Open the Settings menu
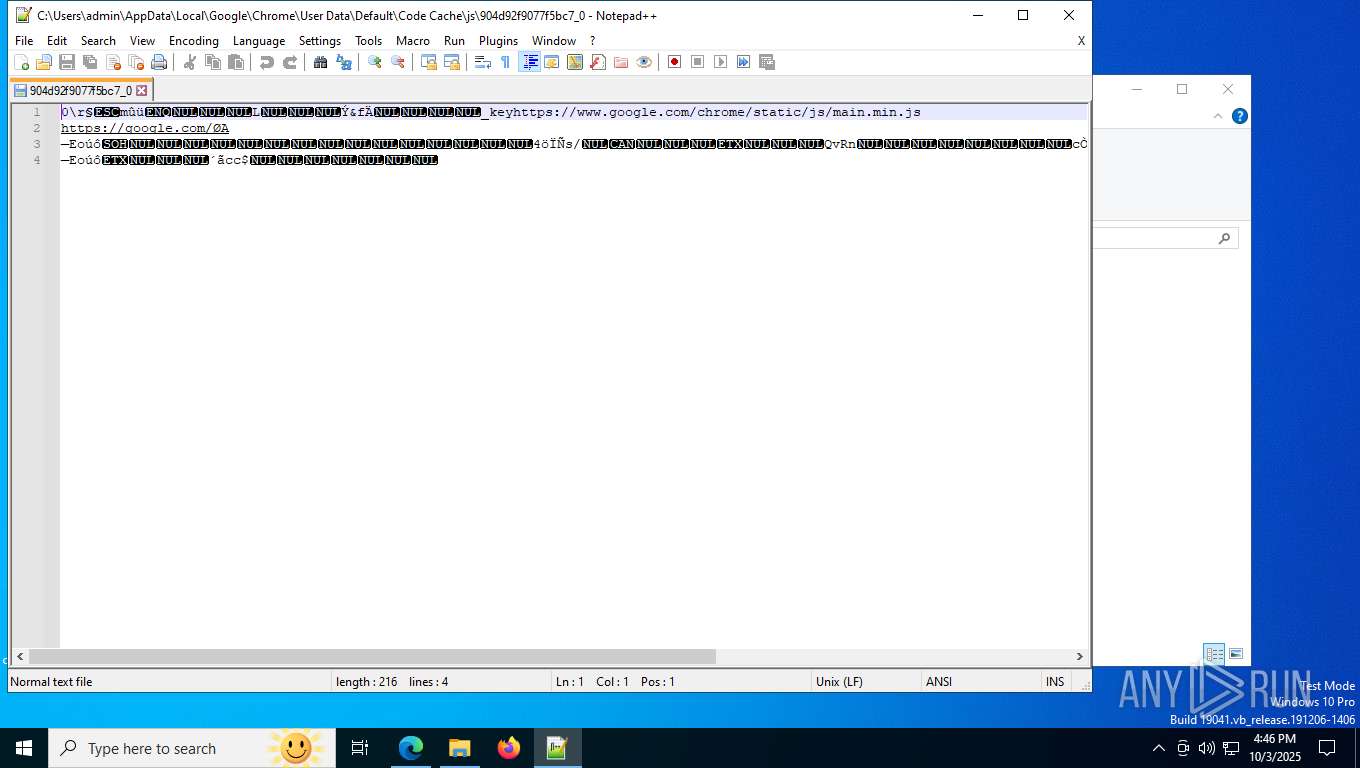 [x=320, y=41]
